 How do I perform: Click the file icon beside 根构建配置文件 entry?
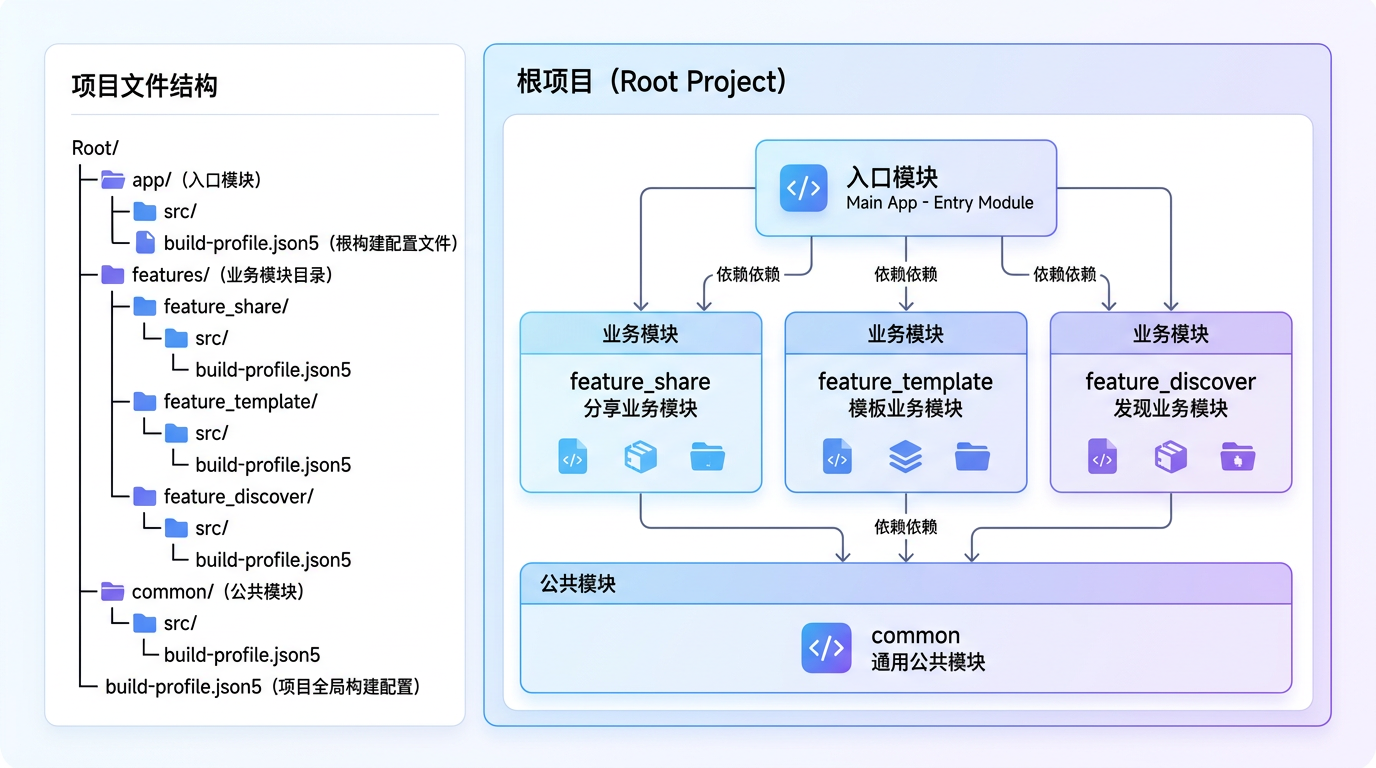(x=145, y=243)
